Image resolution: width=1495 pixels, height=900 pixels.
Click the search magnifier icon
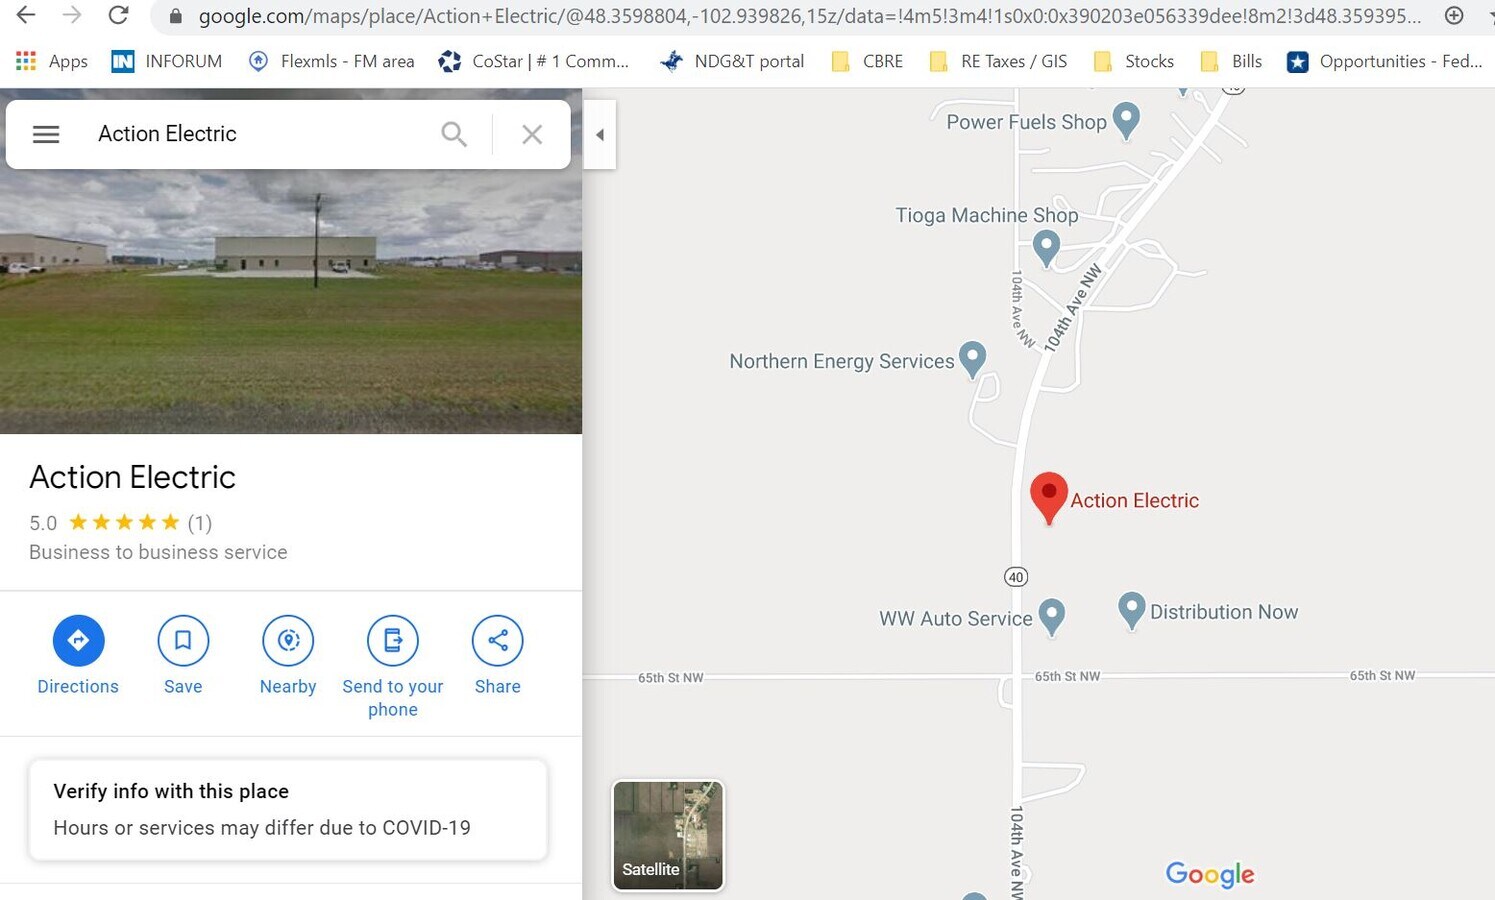click(x=454, y=134)
